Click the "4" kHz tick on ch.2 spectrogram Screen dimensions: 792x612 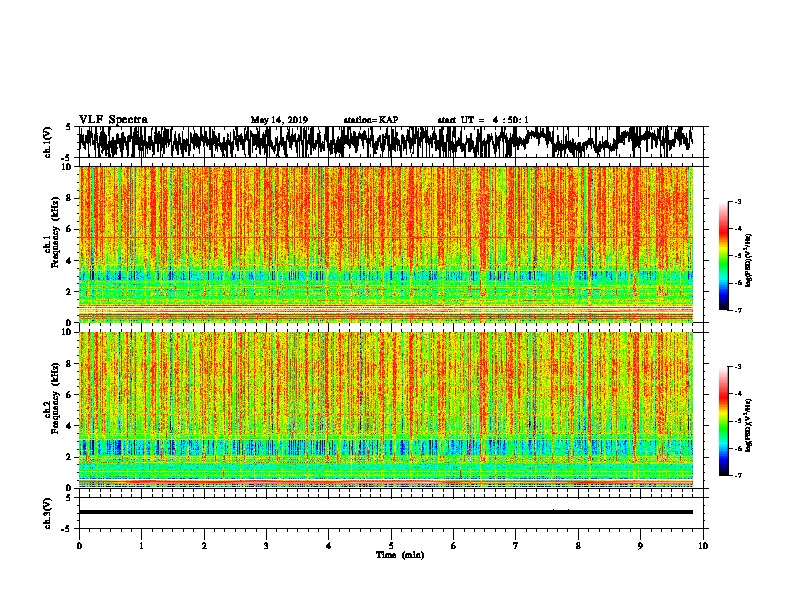pyautogui.click(x=69, y=426)
